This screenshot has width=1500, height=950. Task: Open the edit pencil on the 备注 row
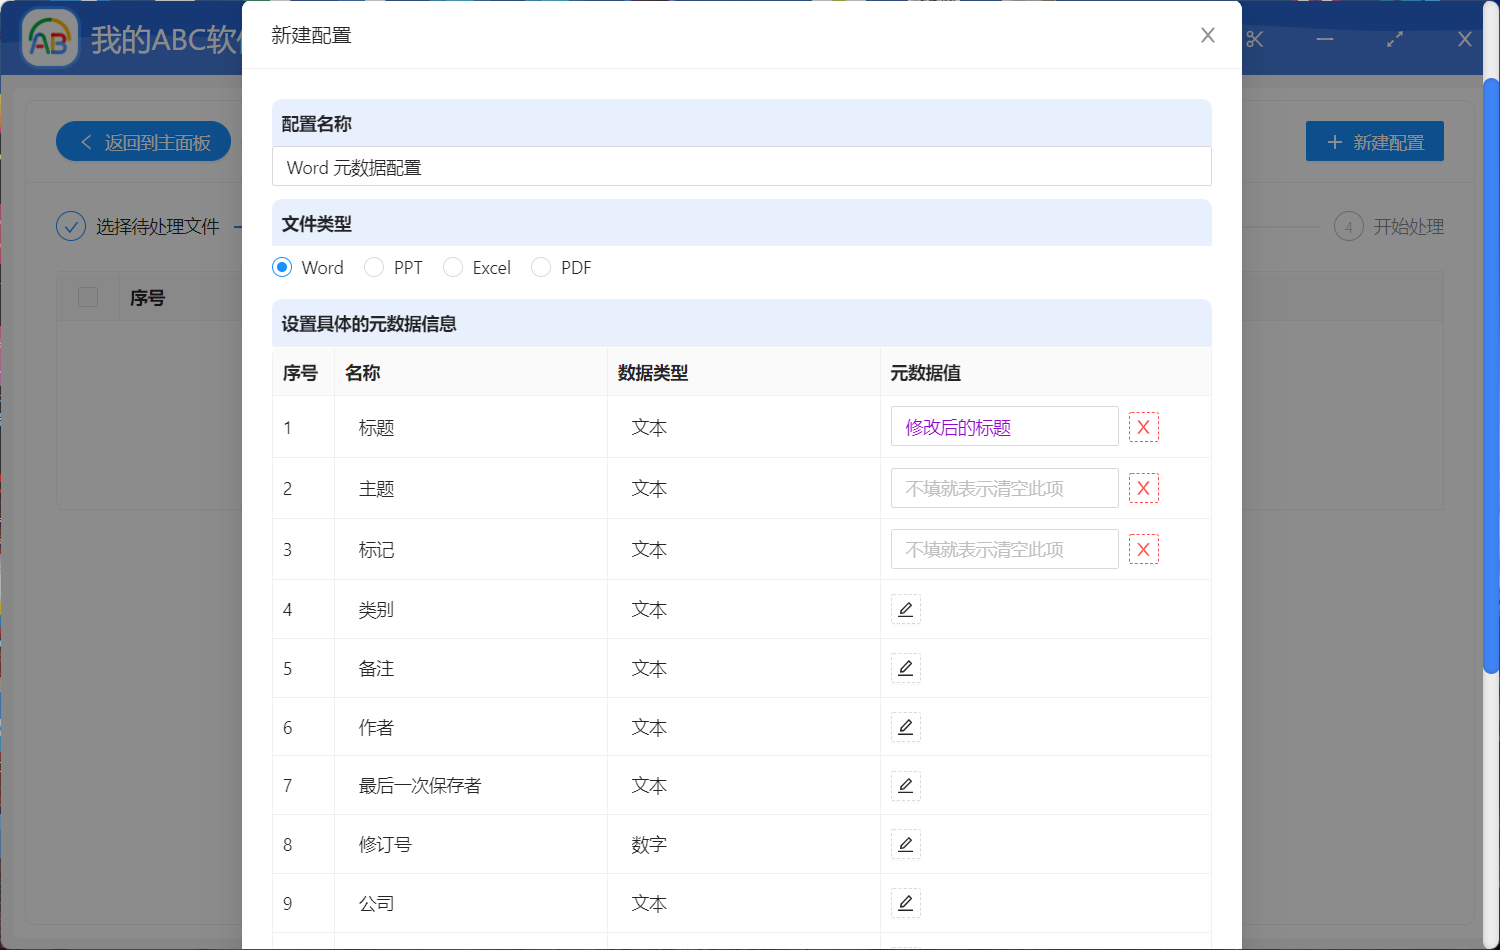click(x=905, y=668)
